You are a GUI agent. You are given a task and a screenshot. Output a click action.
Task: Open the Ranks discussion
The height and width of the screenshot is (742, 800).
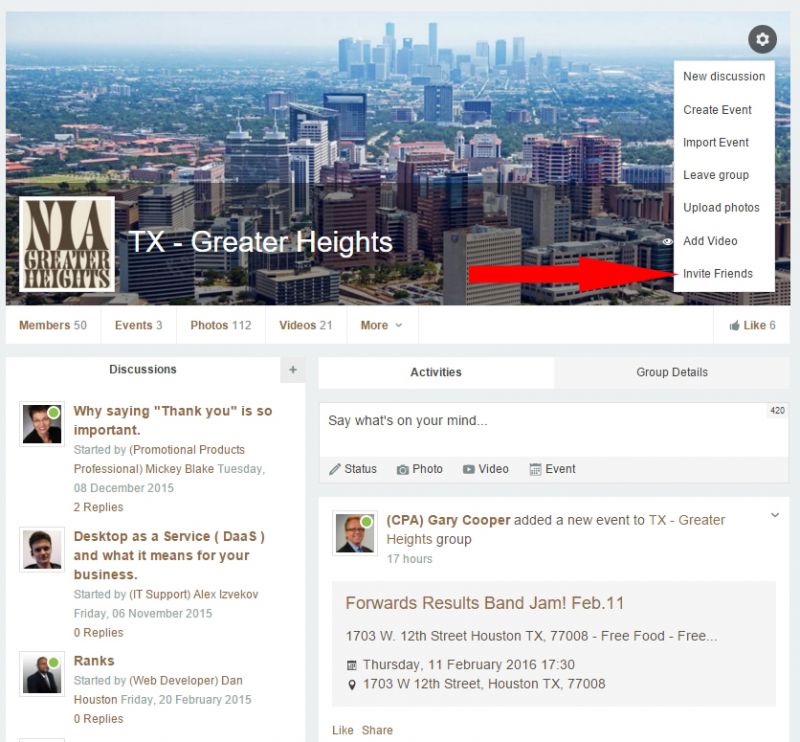(94, 661)
